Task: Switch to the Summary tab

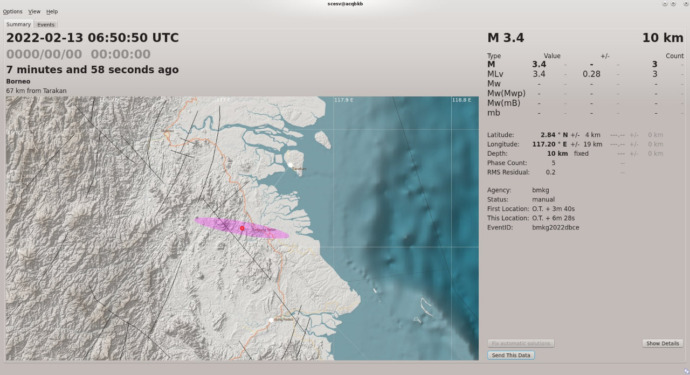Action: pos(18,24)
